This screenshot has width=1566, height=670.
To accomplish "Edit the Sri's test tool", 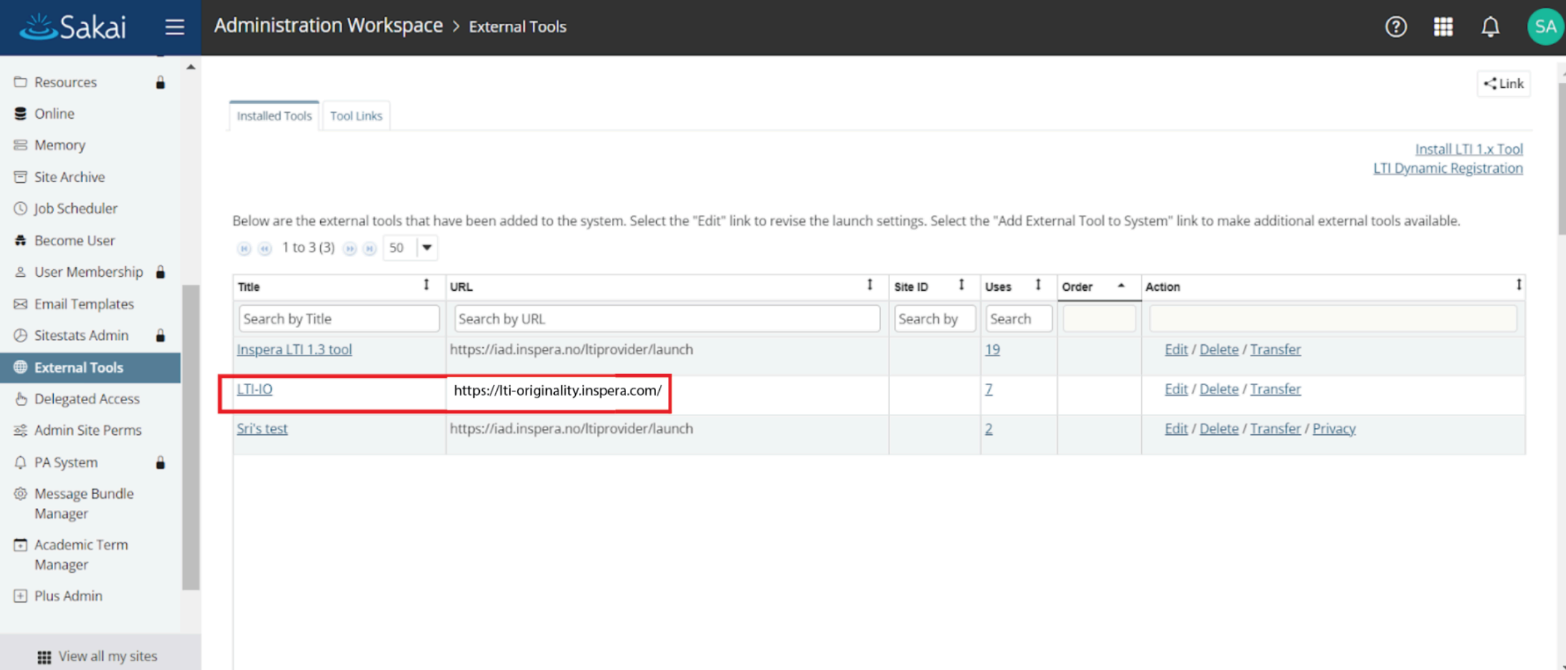I will pos(1176,429).
